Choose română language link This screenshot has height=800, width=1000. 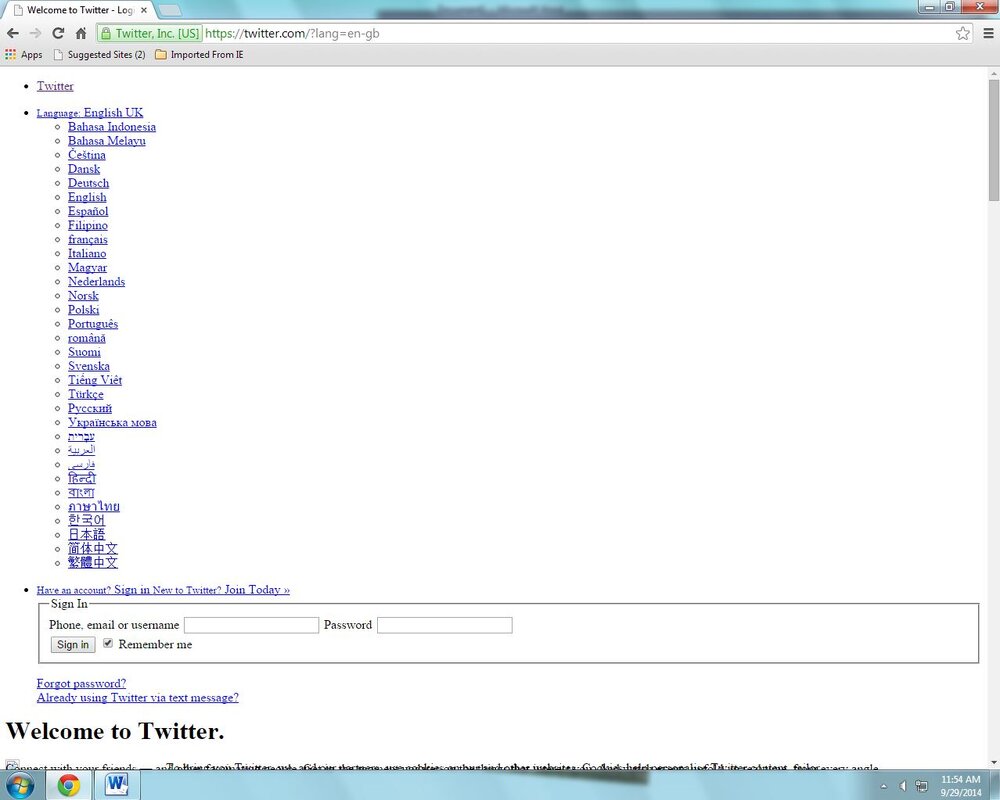click(87, 338)
